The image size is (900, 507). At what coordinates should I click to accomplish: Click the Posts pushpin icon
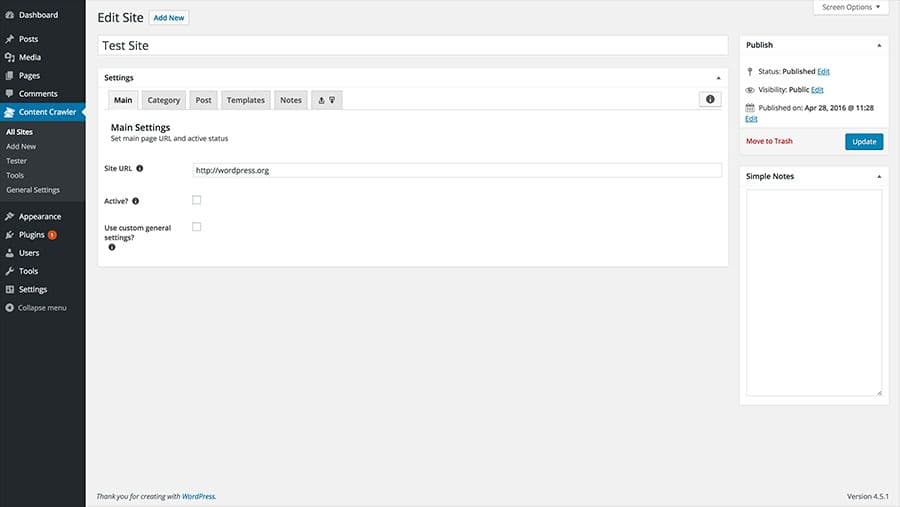(9, 39)
